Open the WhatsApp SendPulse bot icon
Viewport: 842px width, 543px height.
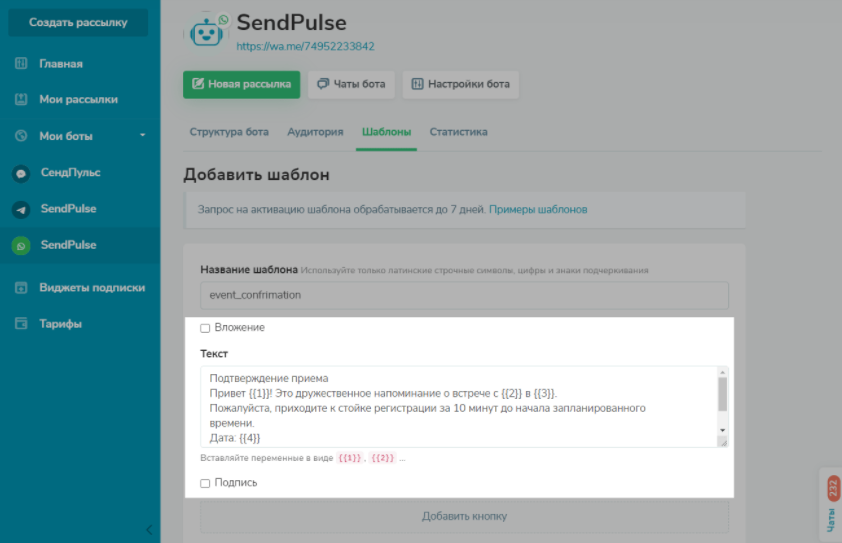[x=20, y=245]
